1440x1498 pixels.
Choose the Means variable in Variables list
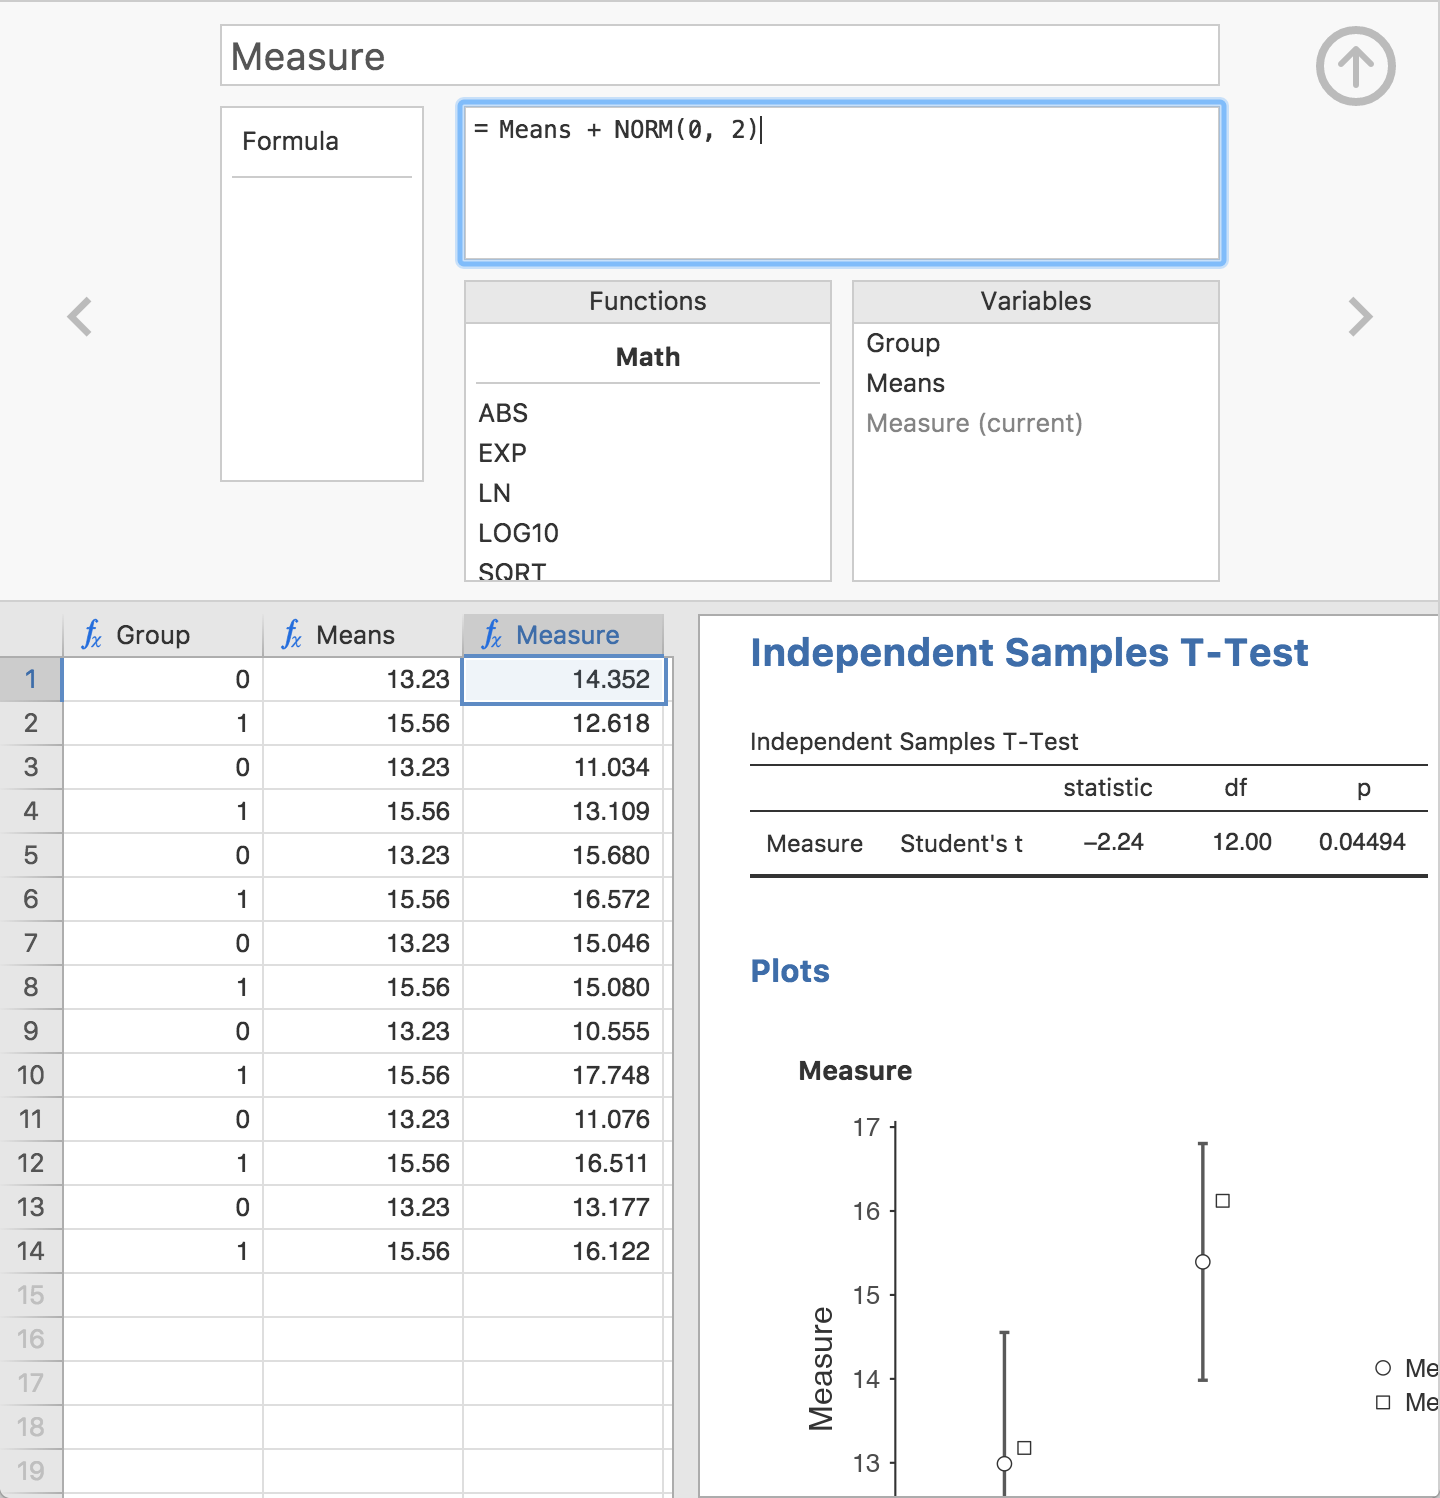tap(905, 383)
